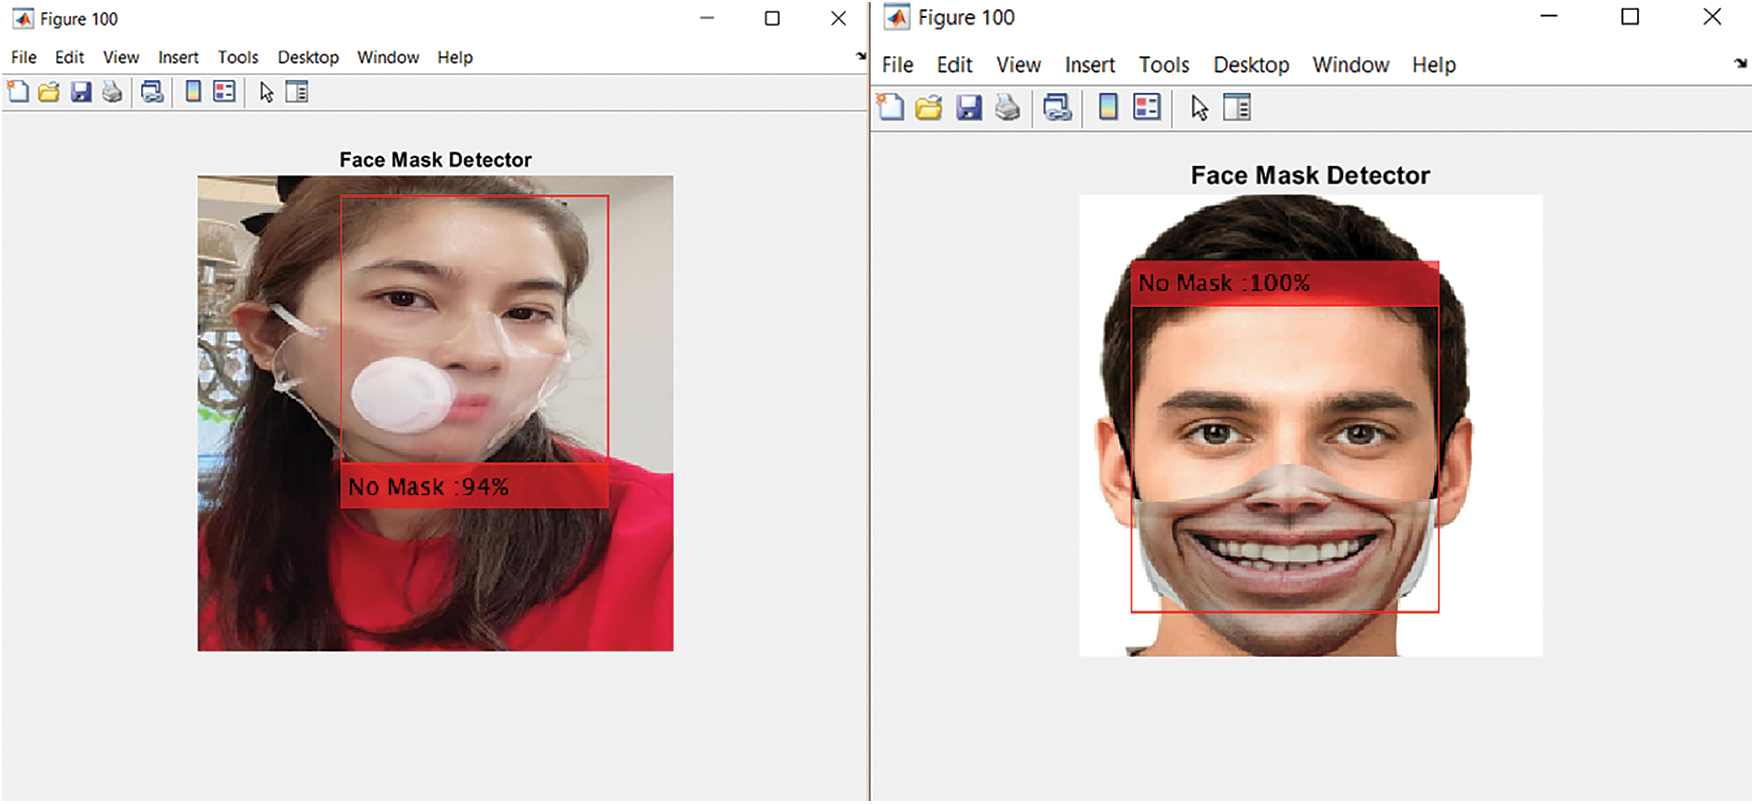The width and height of the screenshot is (1755, 804).
Task: Save the figure in the left window toolbar
Action: pyautogui.click(x=81, y=93)
